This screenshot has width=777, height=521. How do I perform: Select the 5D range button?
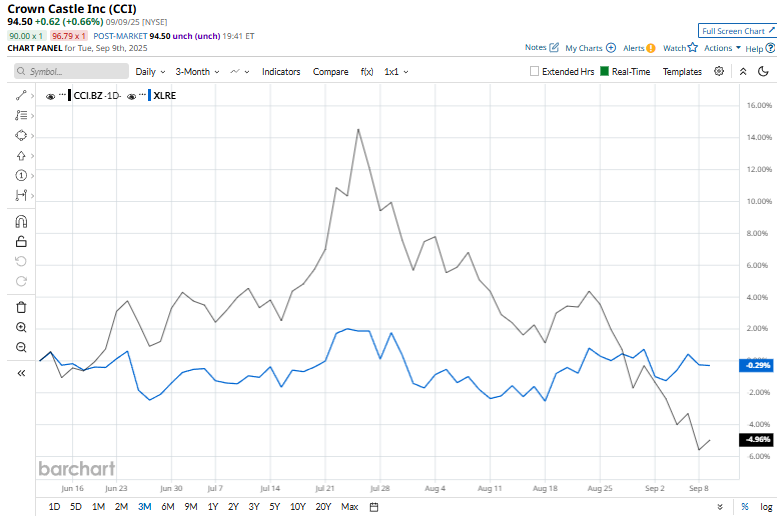point(76,507)
